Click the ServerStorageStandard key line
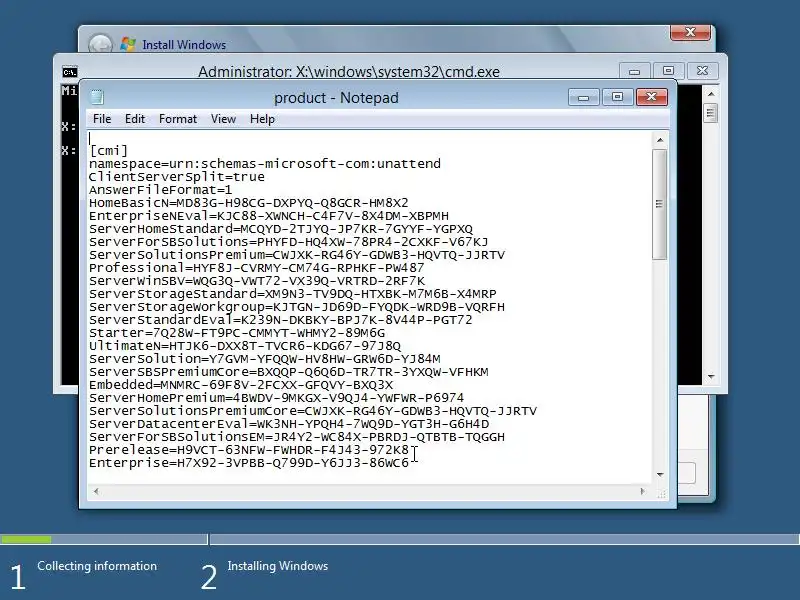 292,294
